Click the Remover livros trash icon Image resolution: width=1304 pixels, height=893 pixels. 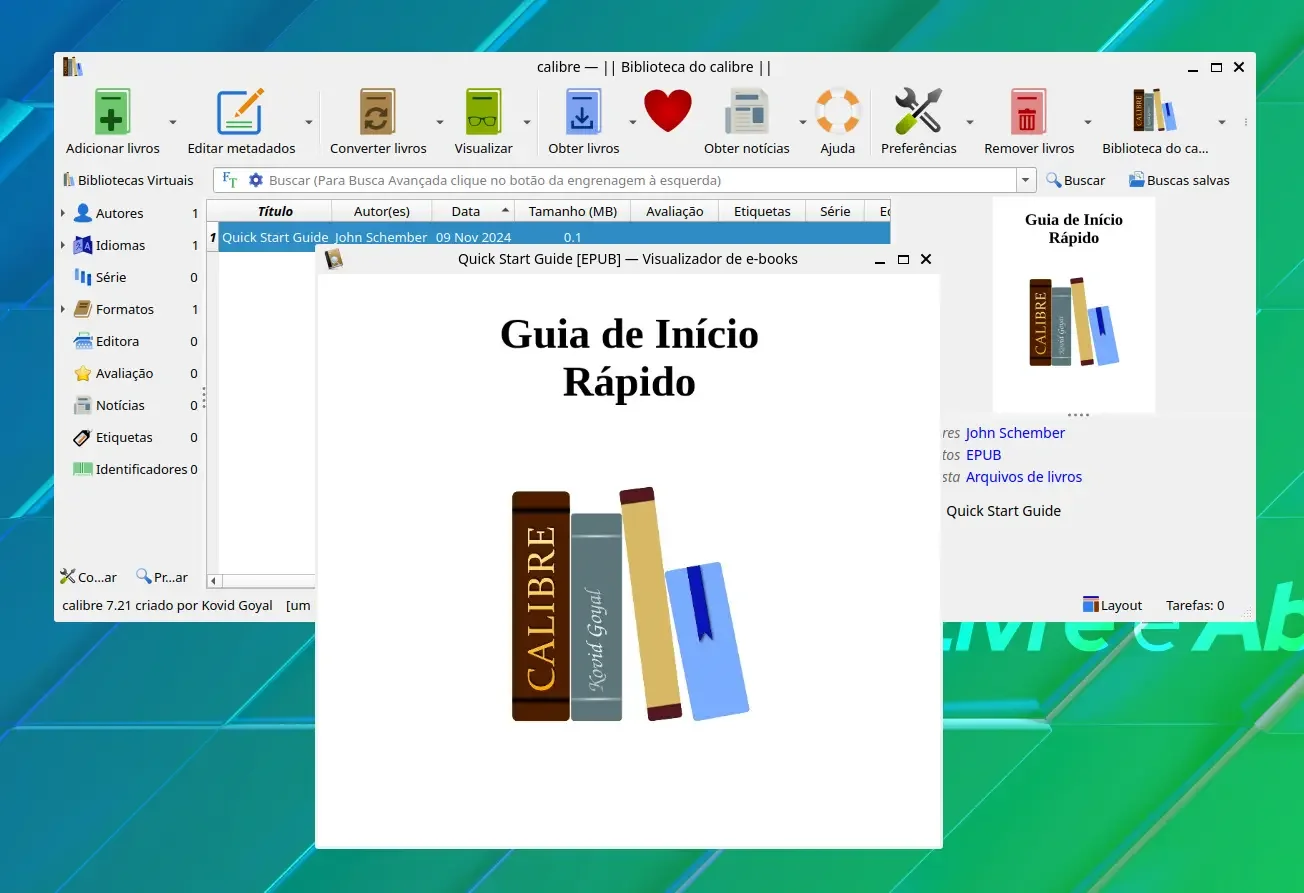pyautogui.click(x=1028, y=111)
